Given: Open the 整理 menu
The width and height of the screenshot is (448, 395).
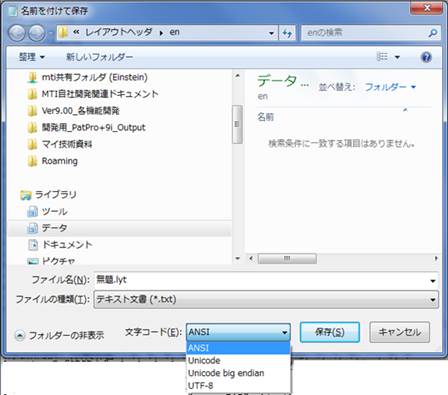Looking at the screenshot, I should tap(31, 57).
